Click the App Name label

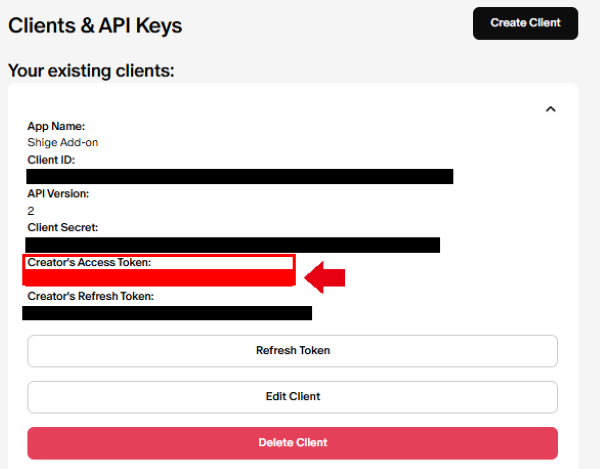pos(56,126)
